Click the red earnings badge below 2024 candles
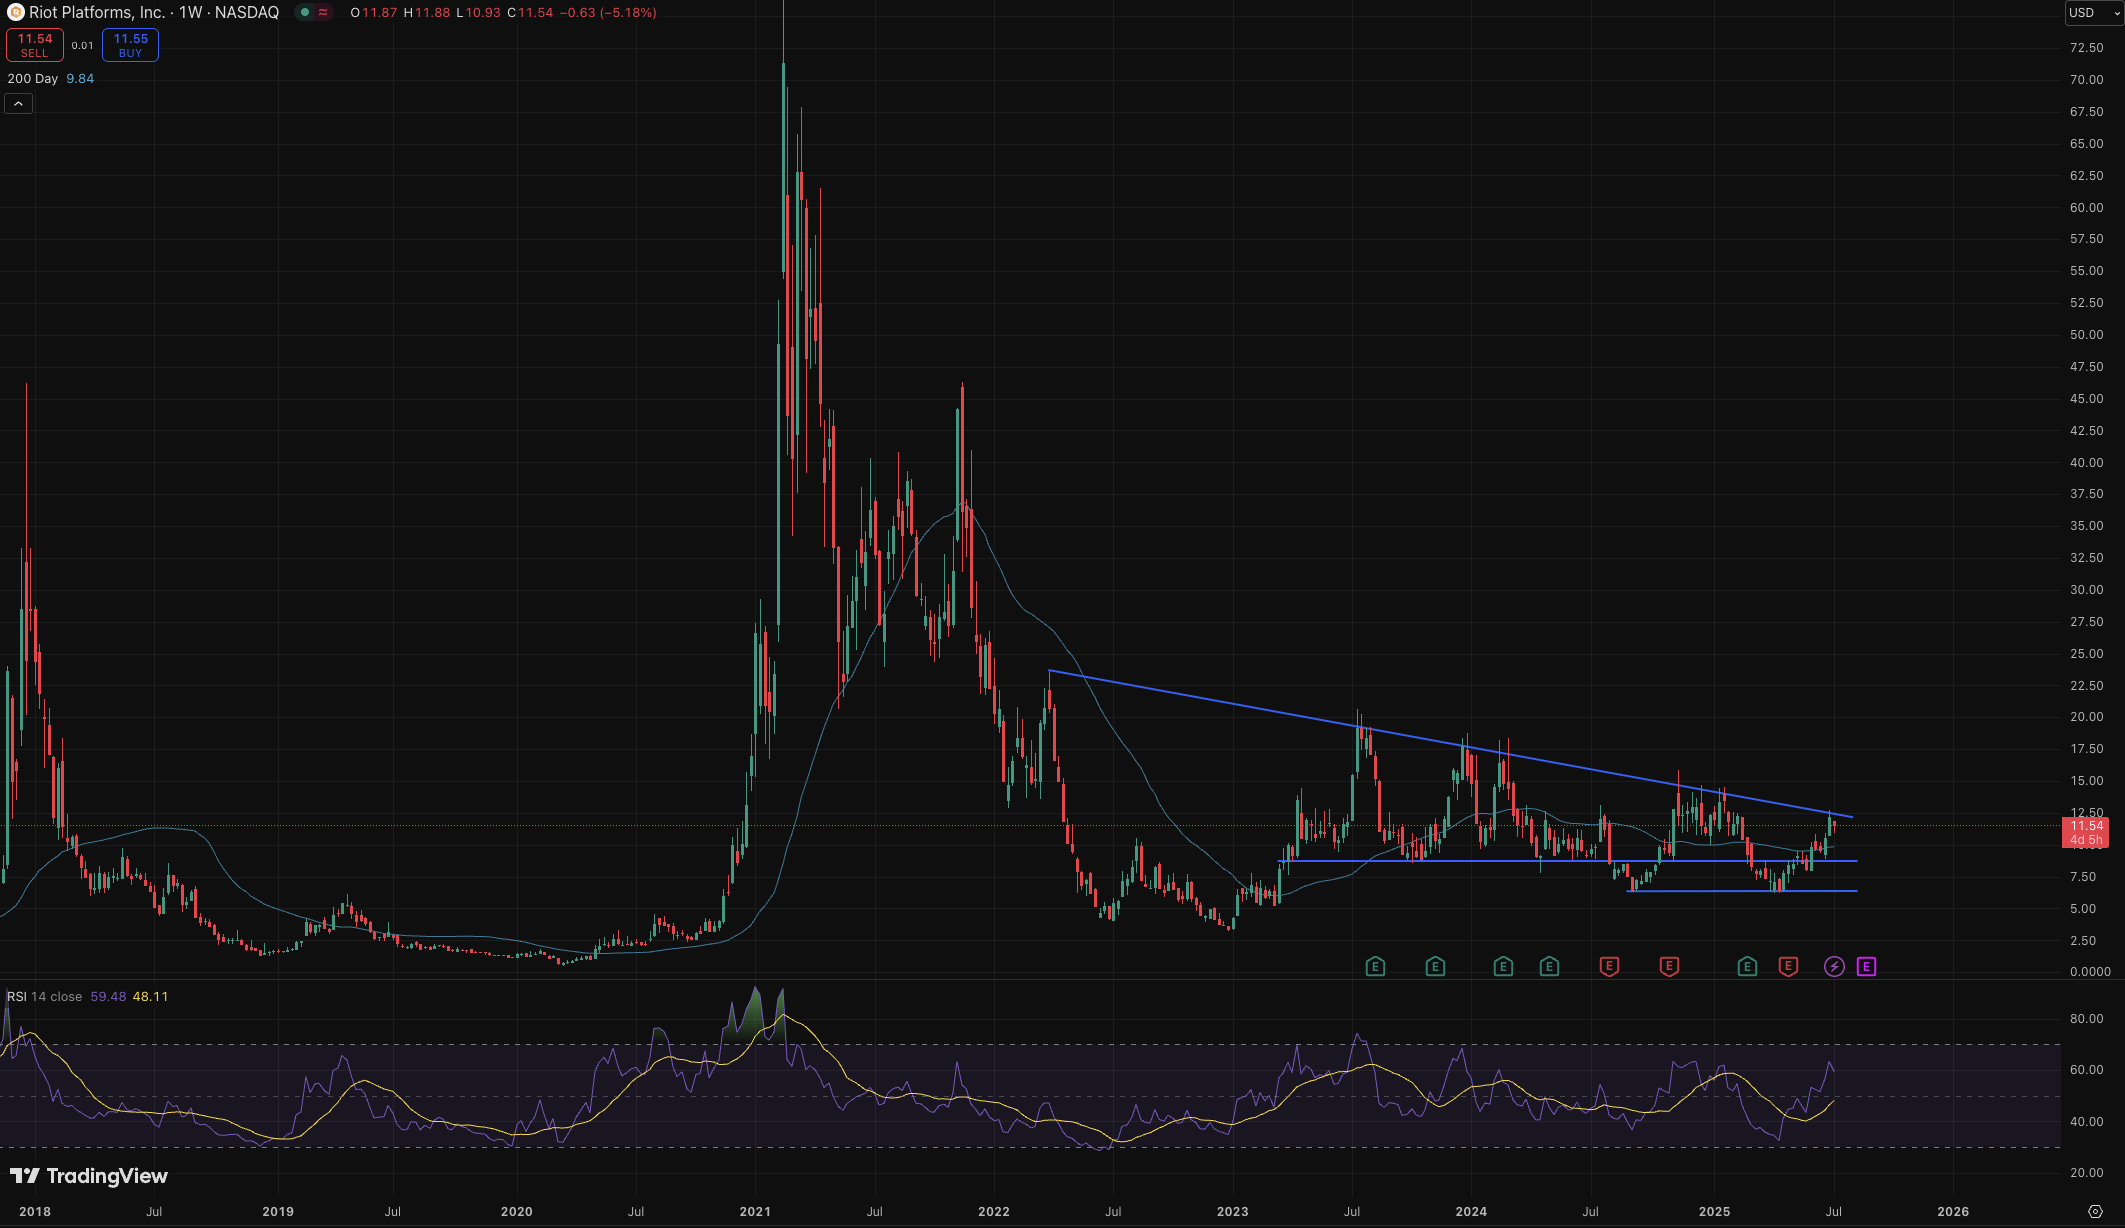The height and width of the screenshot is (1228, 2125). coord(1610,966)
